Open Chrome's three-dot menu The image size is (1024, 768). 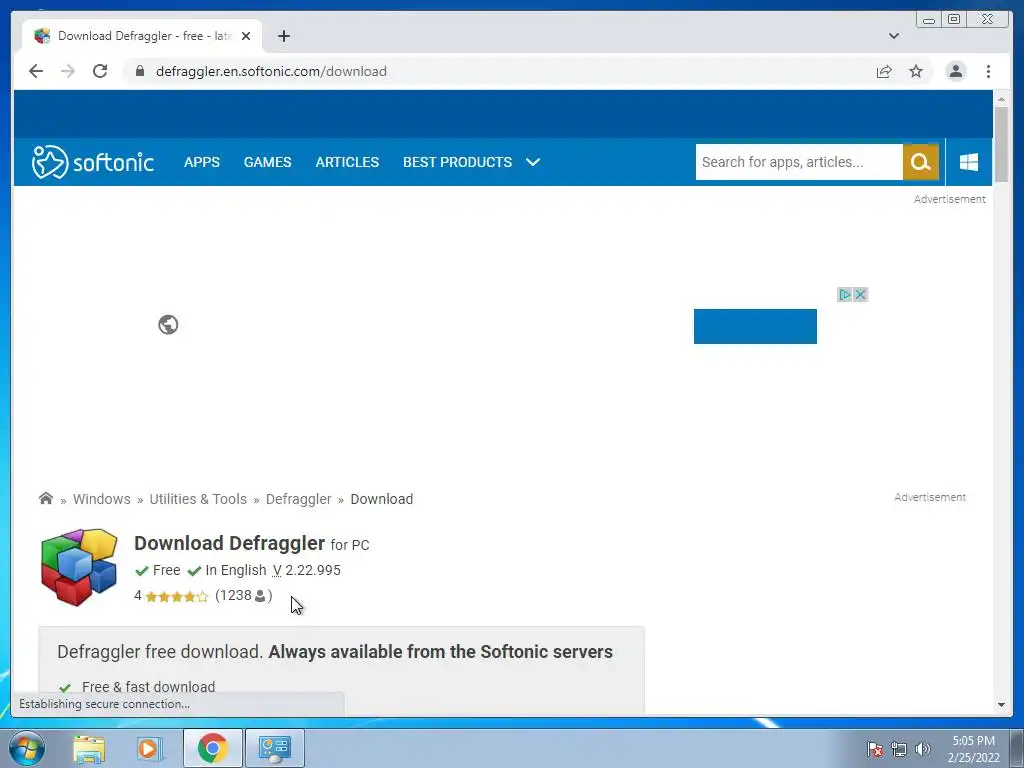(x=988, y=71)
